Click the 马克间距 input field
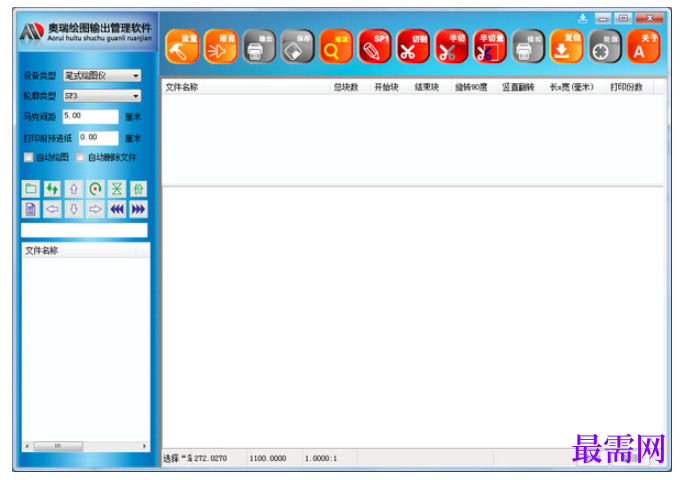Screen dimensions: 684x480 click(x=91, y=117)
